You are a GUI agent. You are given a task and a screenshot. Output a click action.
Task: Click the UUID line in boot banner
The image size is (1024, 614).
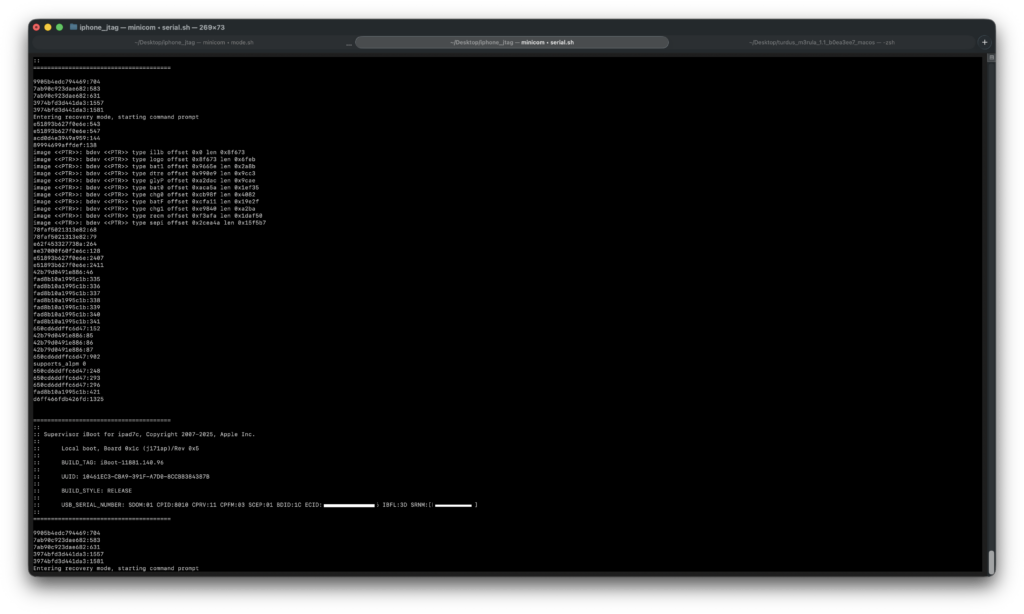pos(135,477)
